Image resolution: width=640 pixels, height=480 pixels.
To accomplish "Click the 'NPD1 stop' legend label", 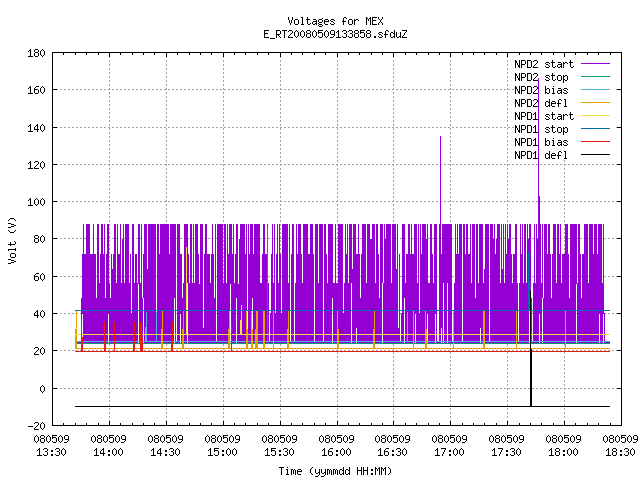I will tap(541, 129).
